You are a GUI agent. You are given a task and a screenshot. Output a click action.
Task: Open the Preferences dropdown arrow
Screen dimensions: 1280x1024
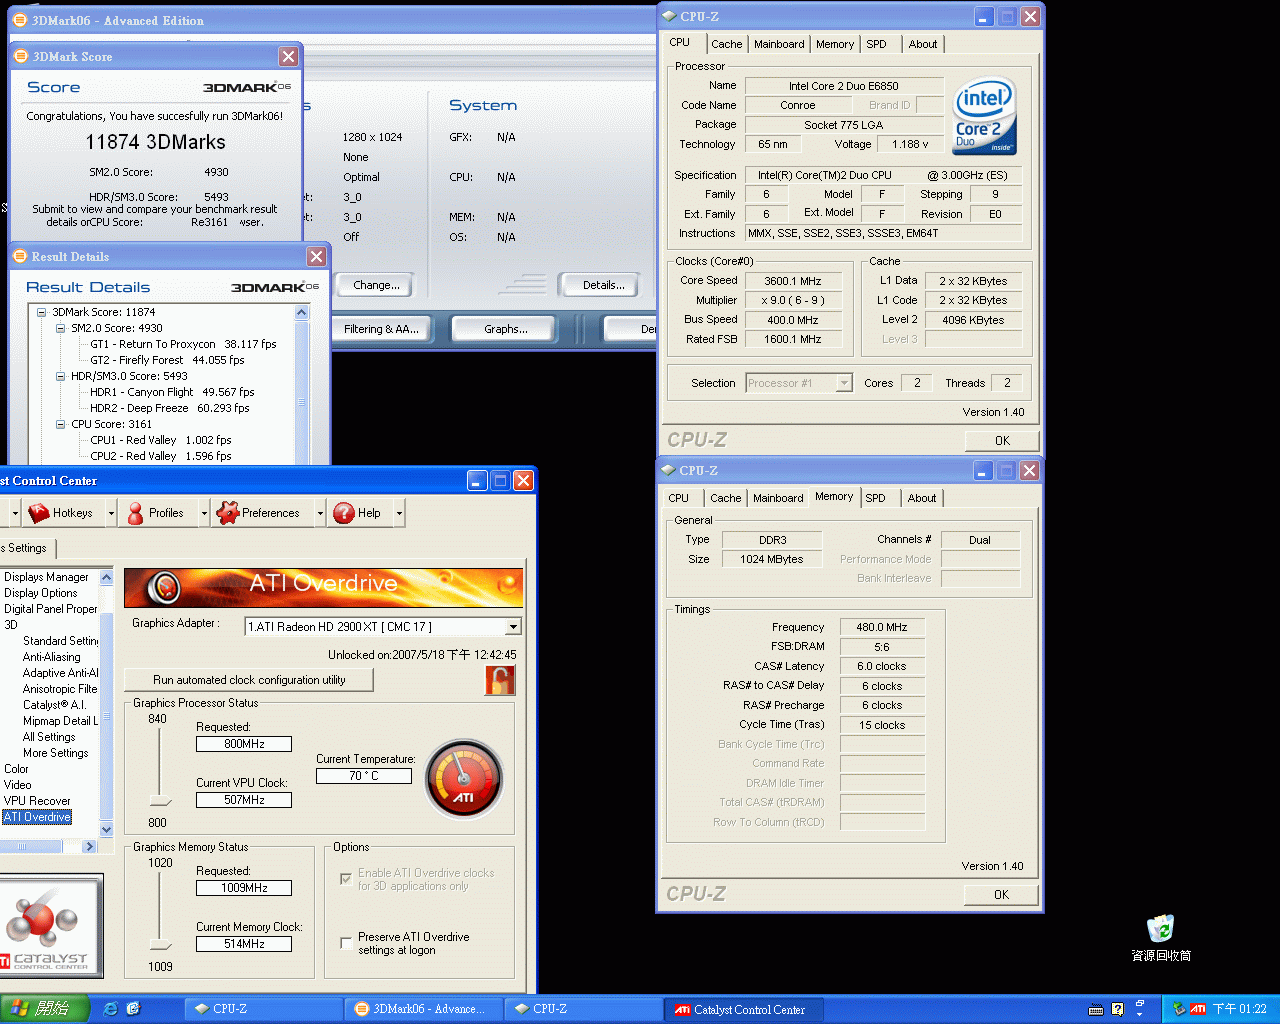click(x=320, y=513)
